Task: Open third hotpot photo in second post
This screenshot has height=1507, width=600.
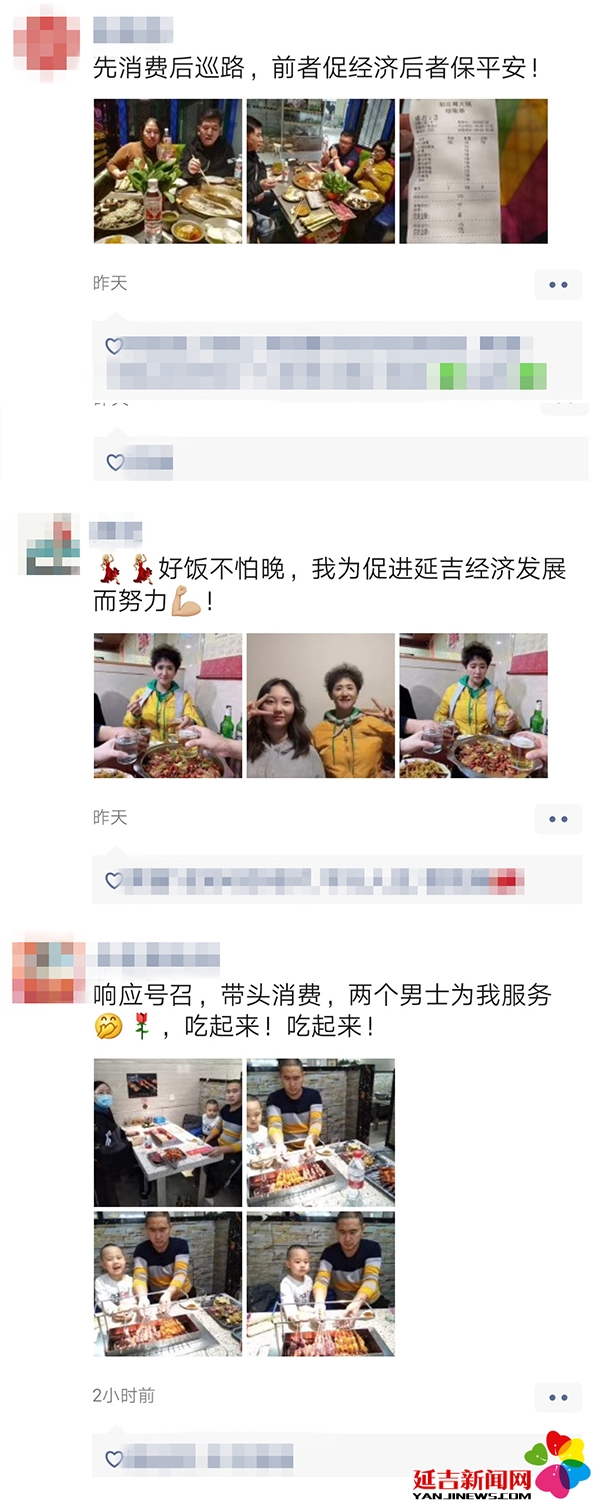Action: (473, 705)
